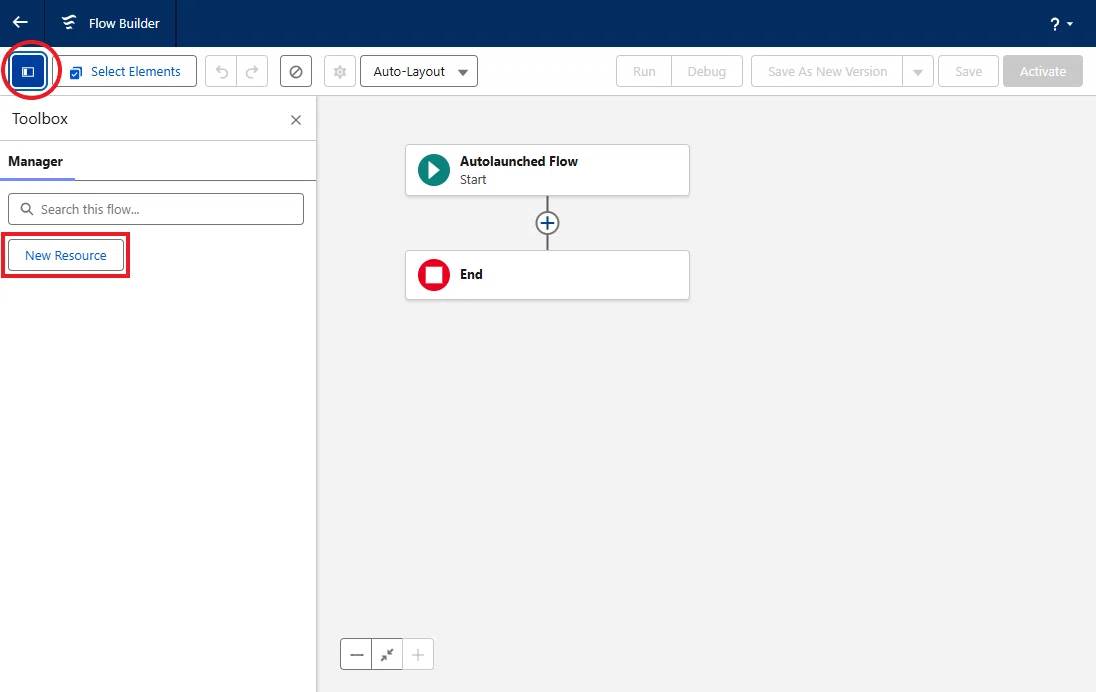Toggle the Toolbox panel button
Screen dimensions: 1096x692
coord(28,71)
